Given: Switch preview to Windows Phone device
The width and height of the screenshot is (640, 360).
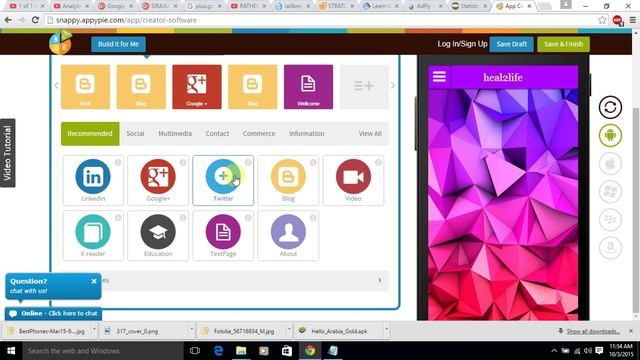Looking at the screenshot, I should pos(610,191).
